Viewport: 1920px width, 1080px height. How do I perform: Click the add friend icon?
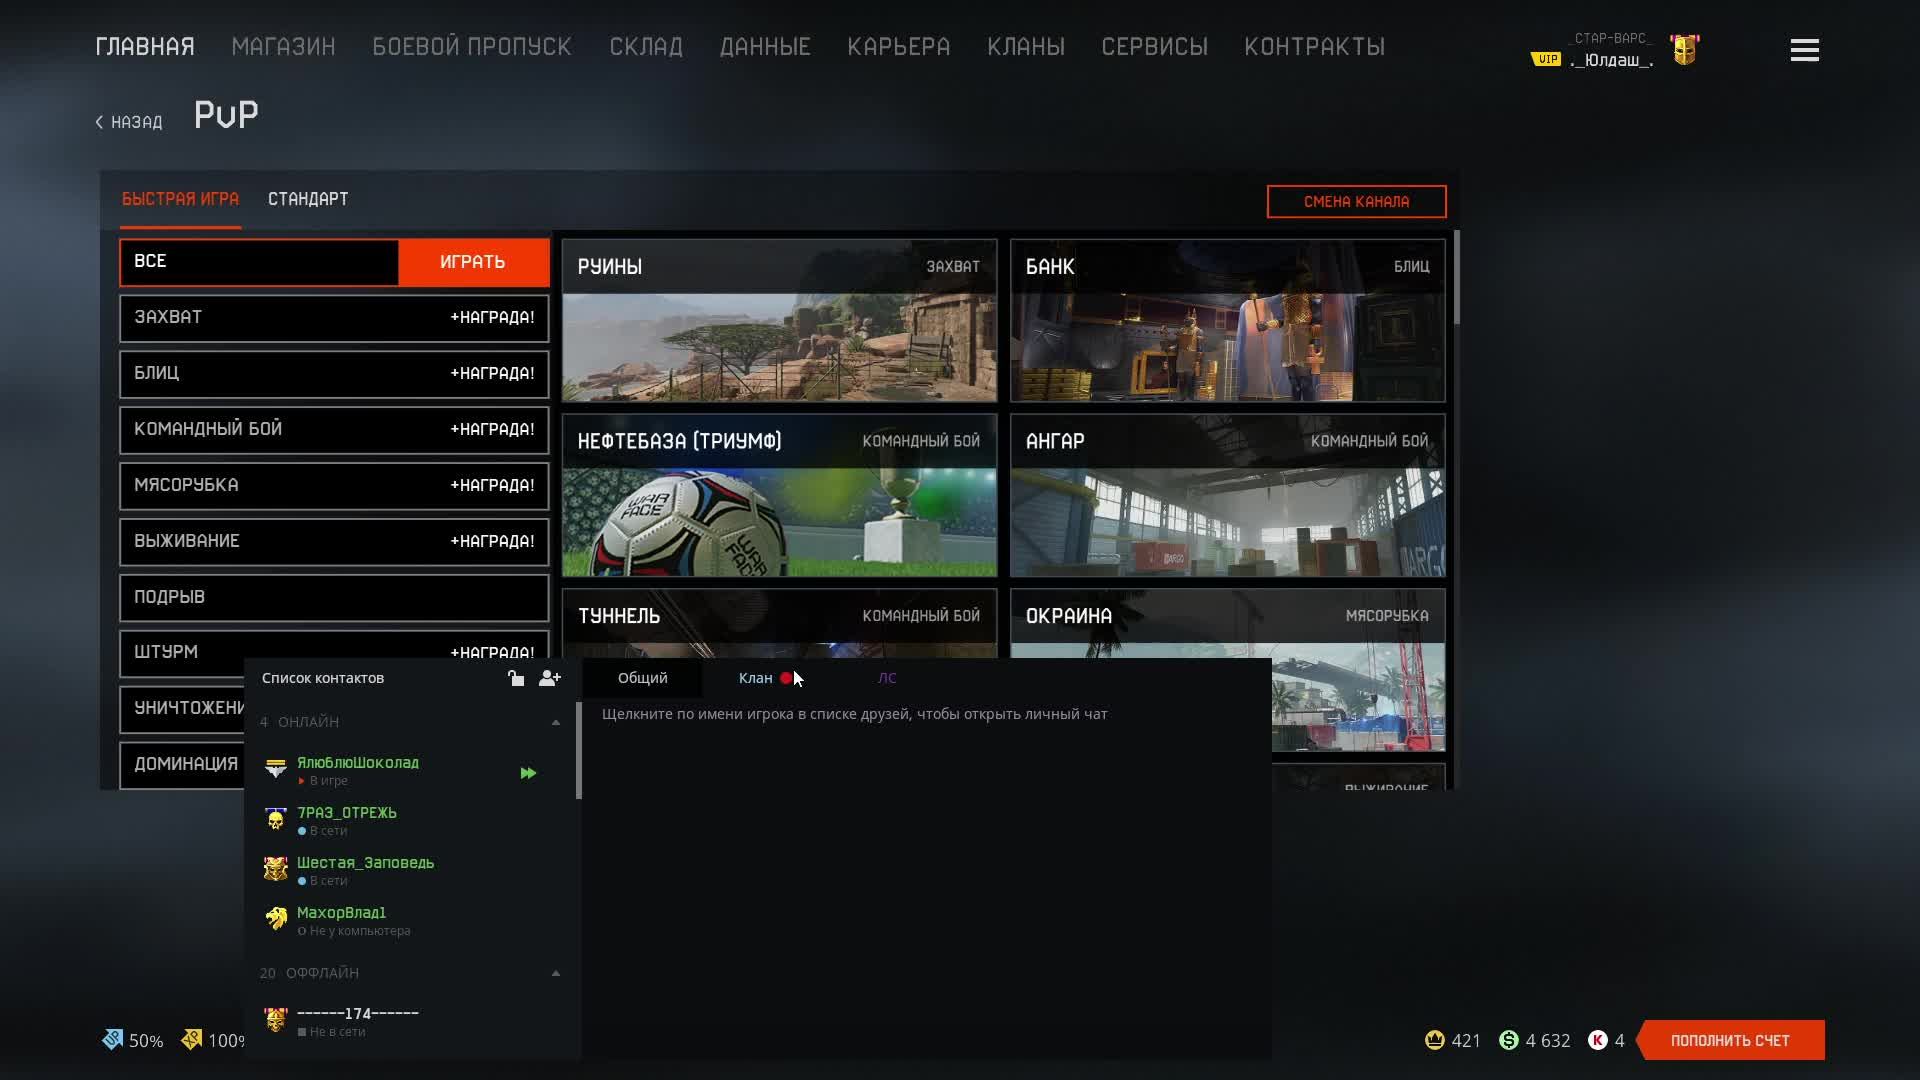point(549,678)
